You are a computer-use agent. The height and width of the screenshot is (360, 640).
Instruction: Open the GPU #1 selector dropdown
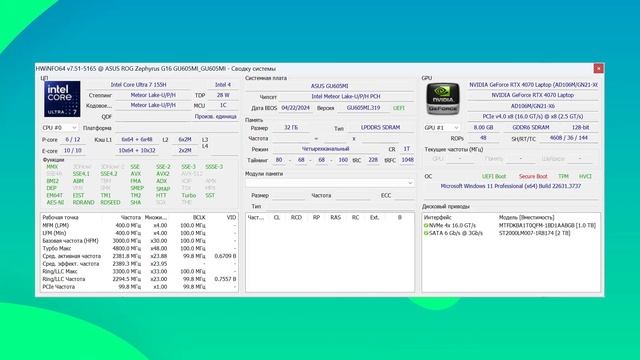coord(442,127)
